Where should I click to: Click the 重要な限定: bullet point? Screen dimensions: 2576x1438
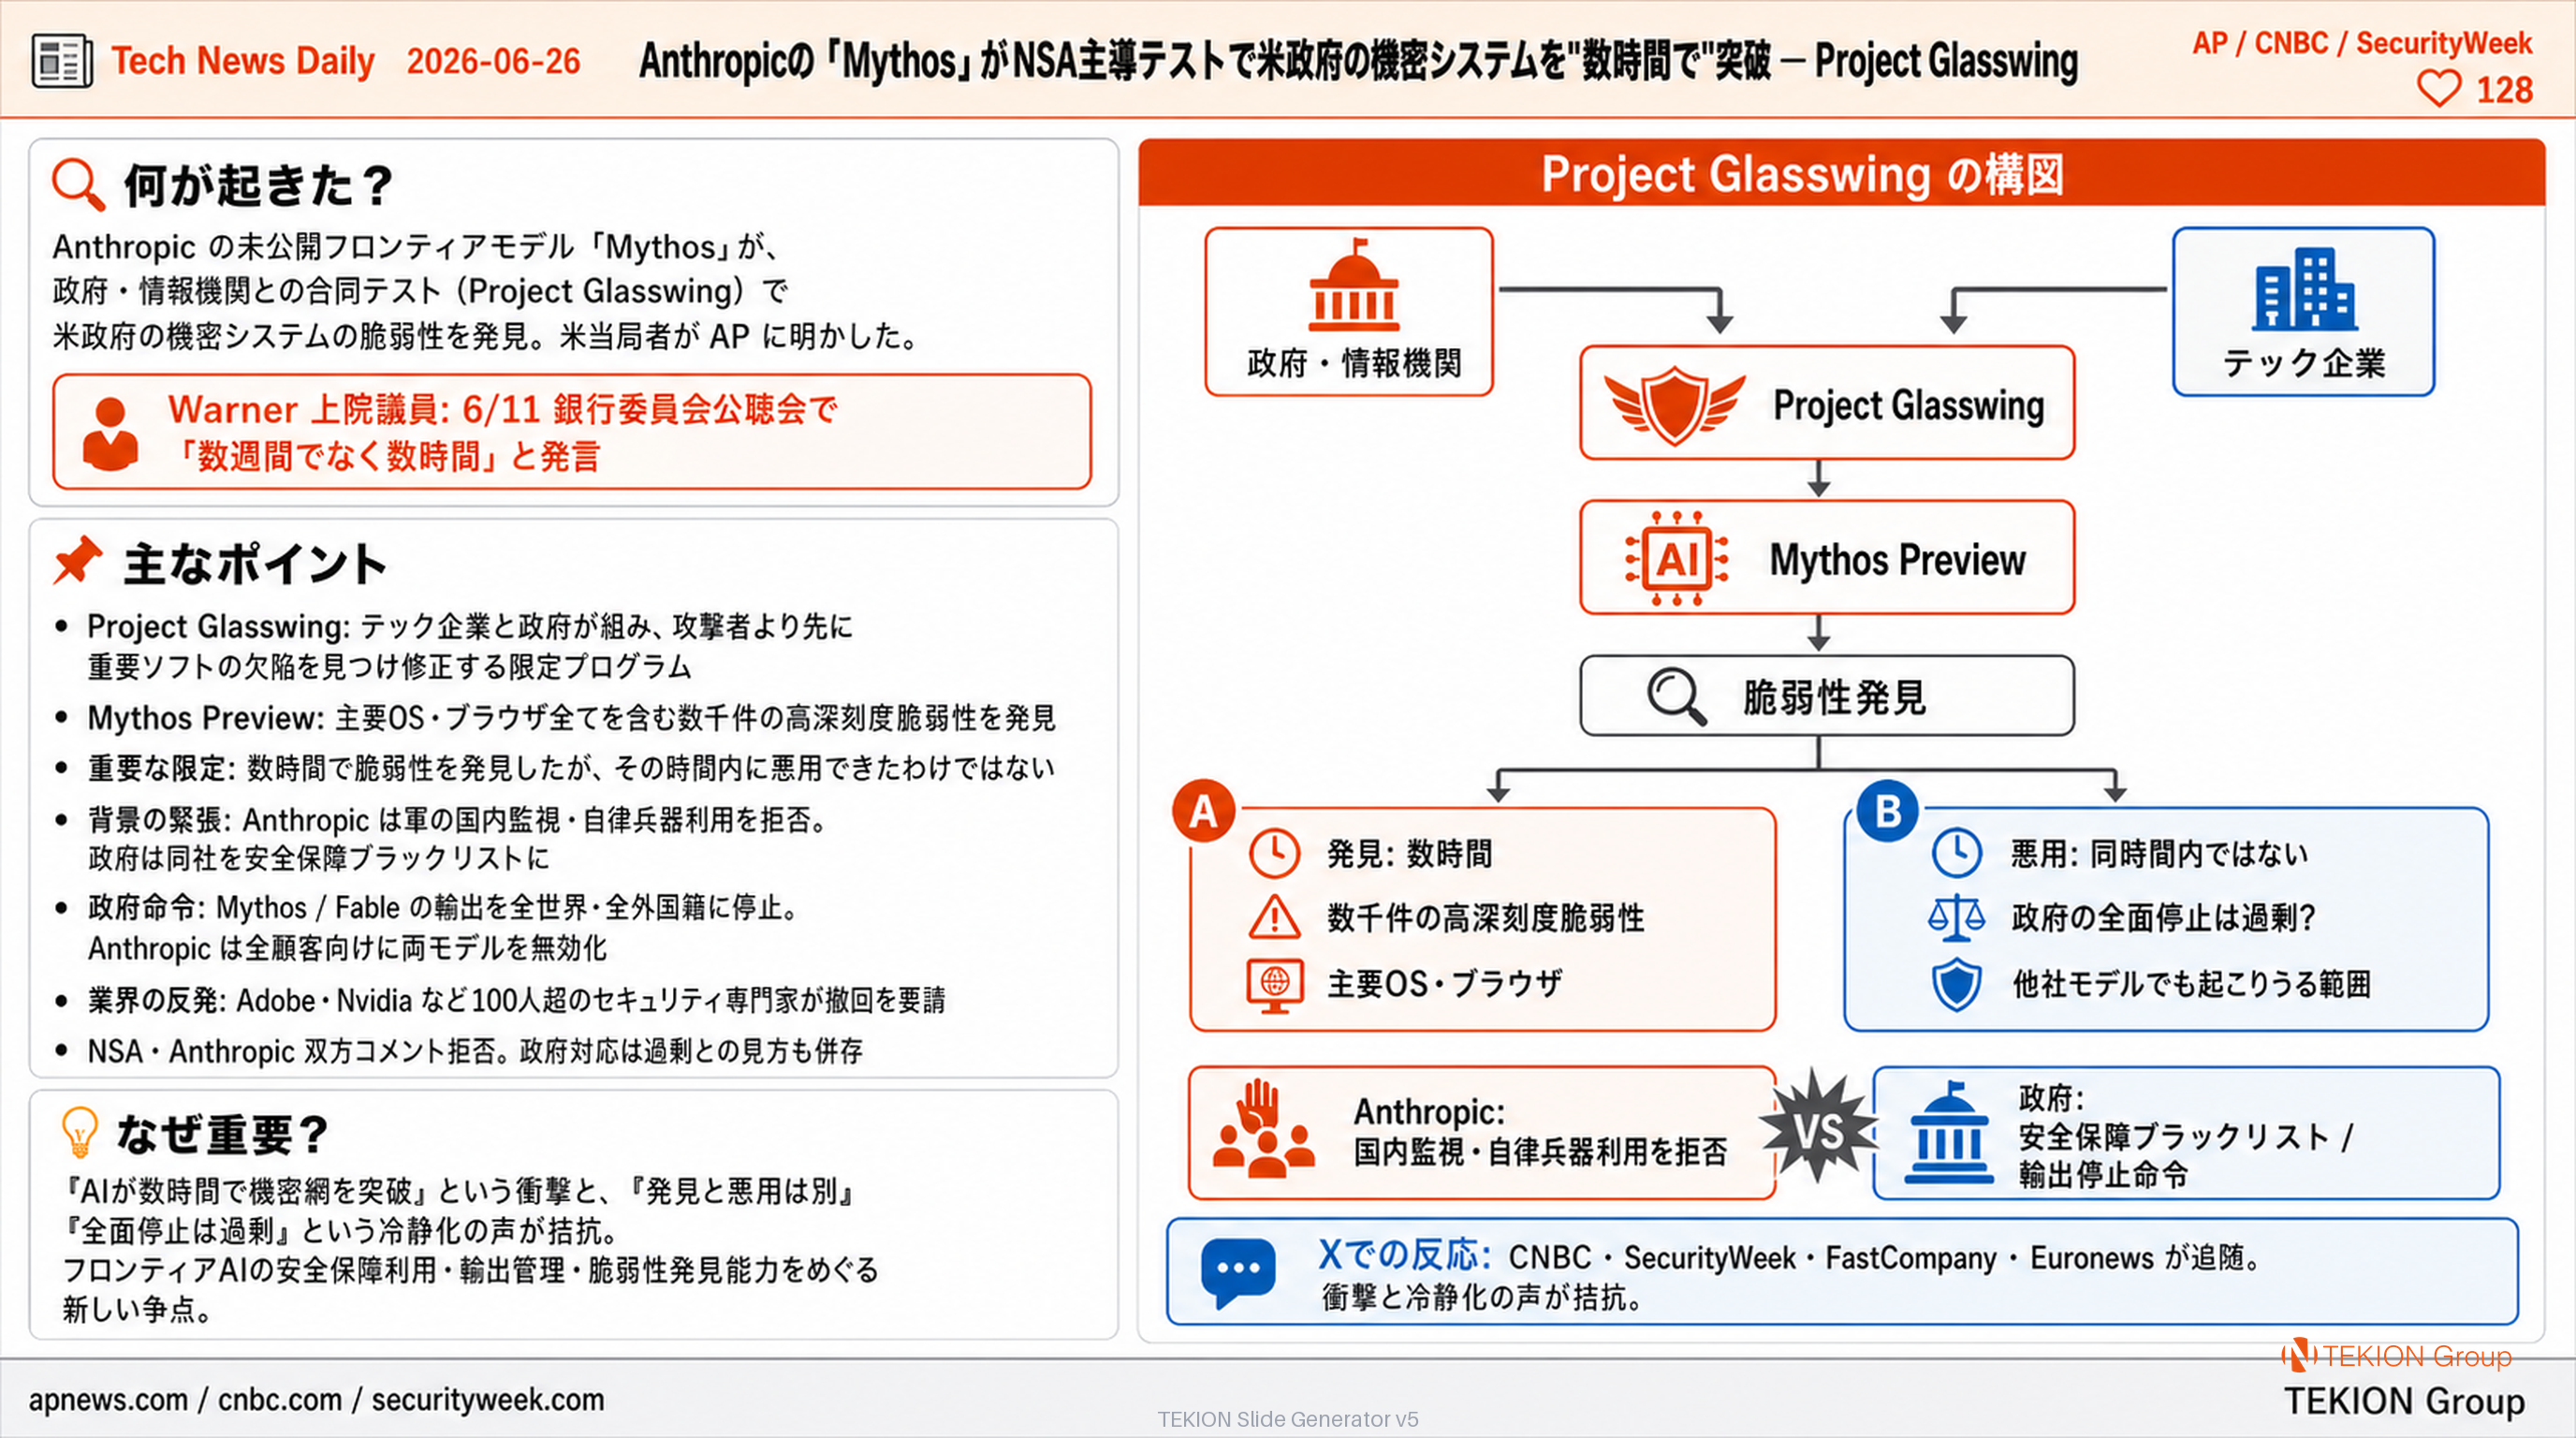point(571,768)
